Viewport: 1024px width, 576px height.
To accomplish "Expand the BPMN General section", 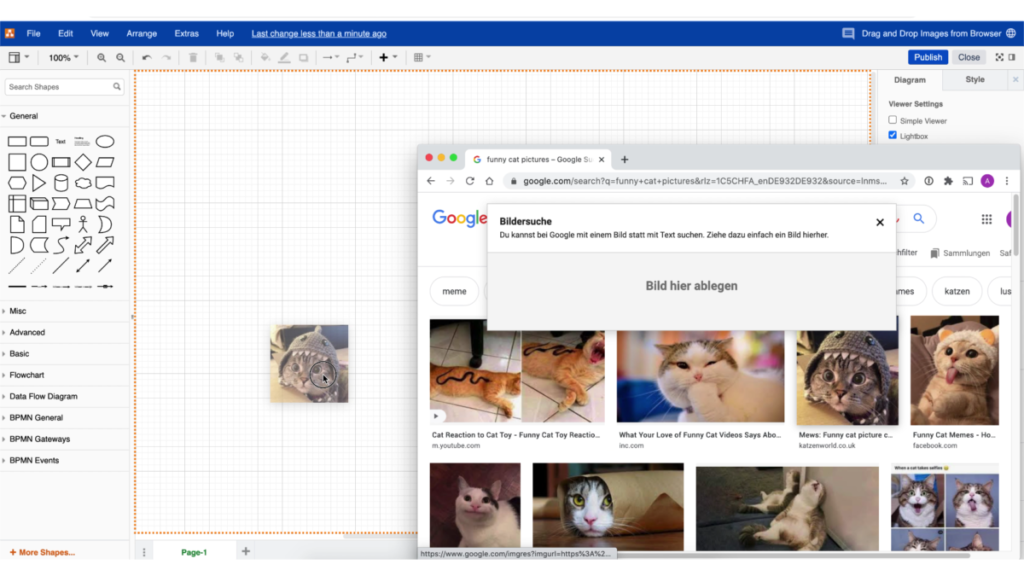I will [36, 418].
